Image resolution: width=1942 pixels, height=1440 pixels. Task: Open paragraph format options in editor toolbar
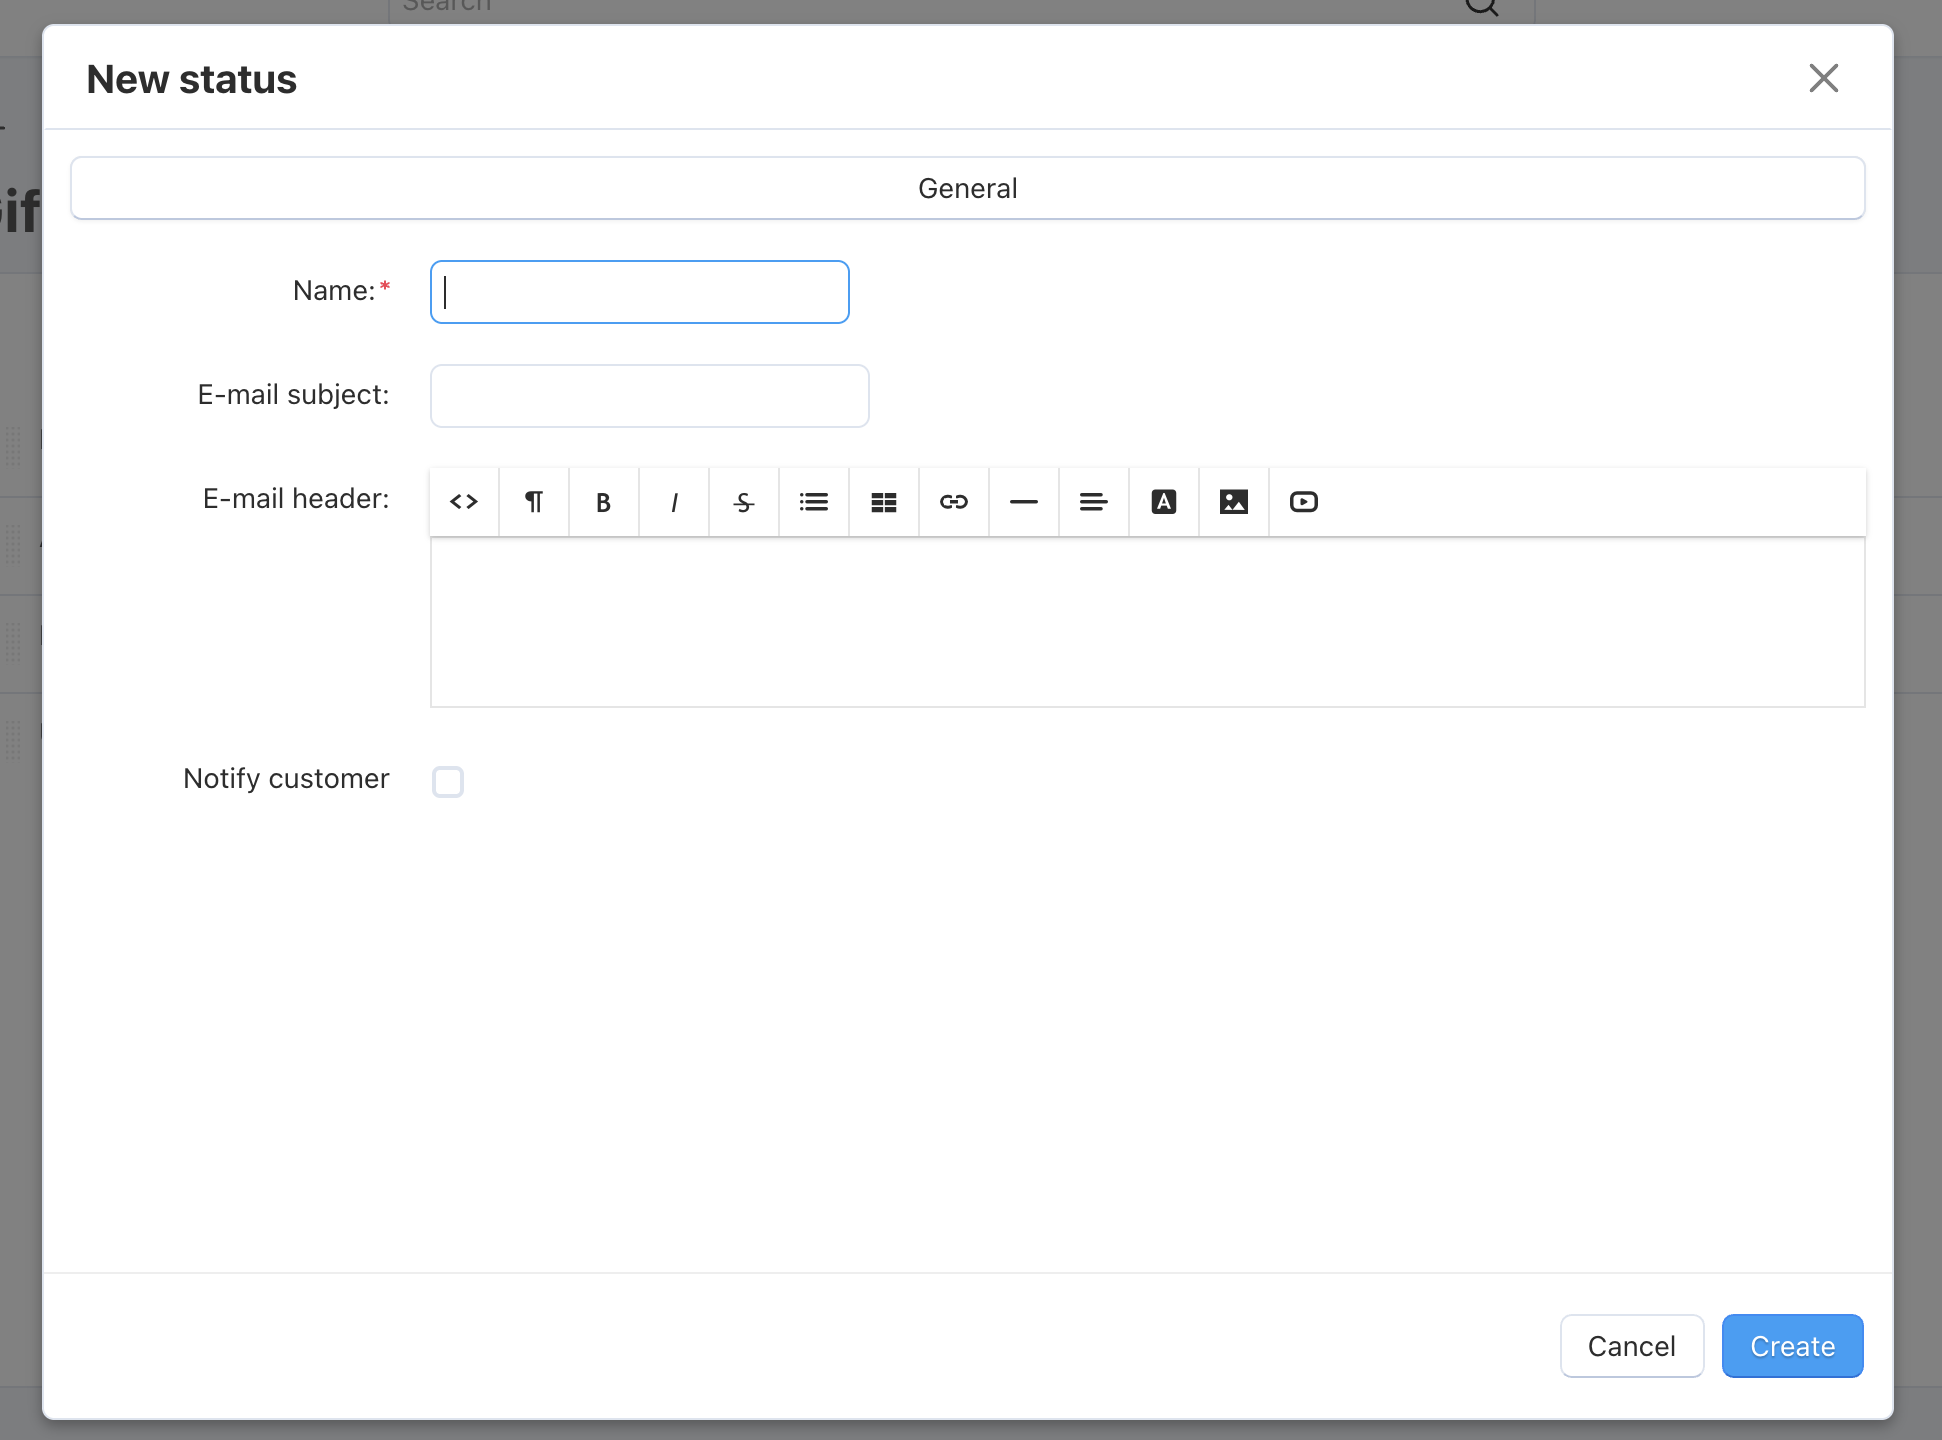click(x=534, y=502)
